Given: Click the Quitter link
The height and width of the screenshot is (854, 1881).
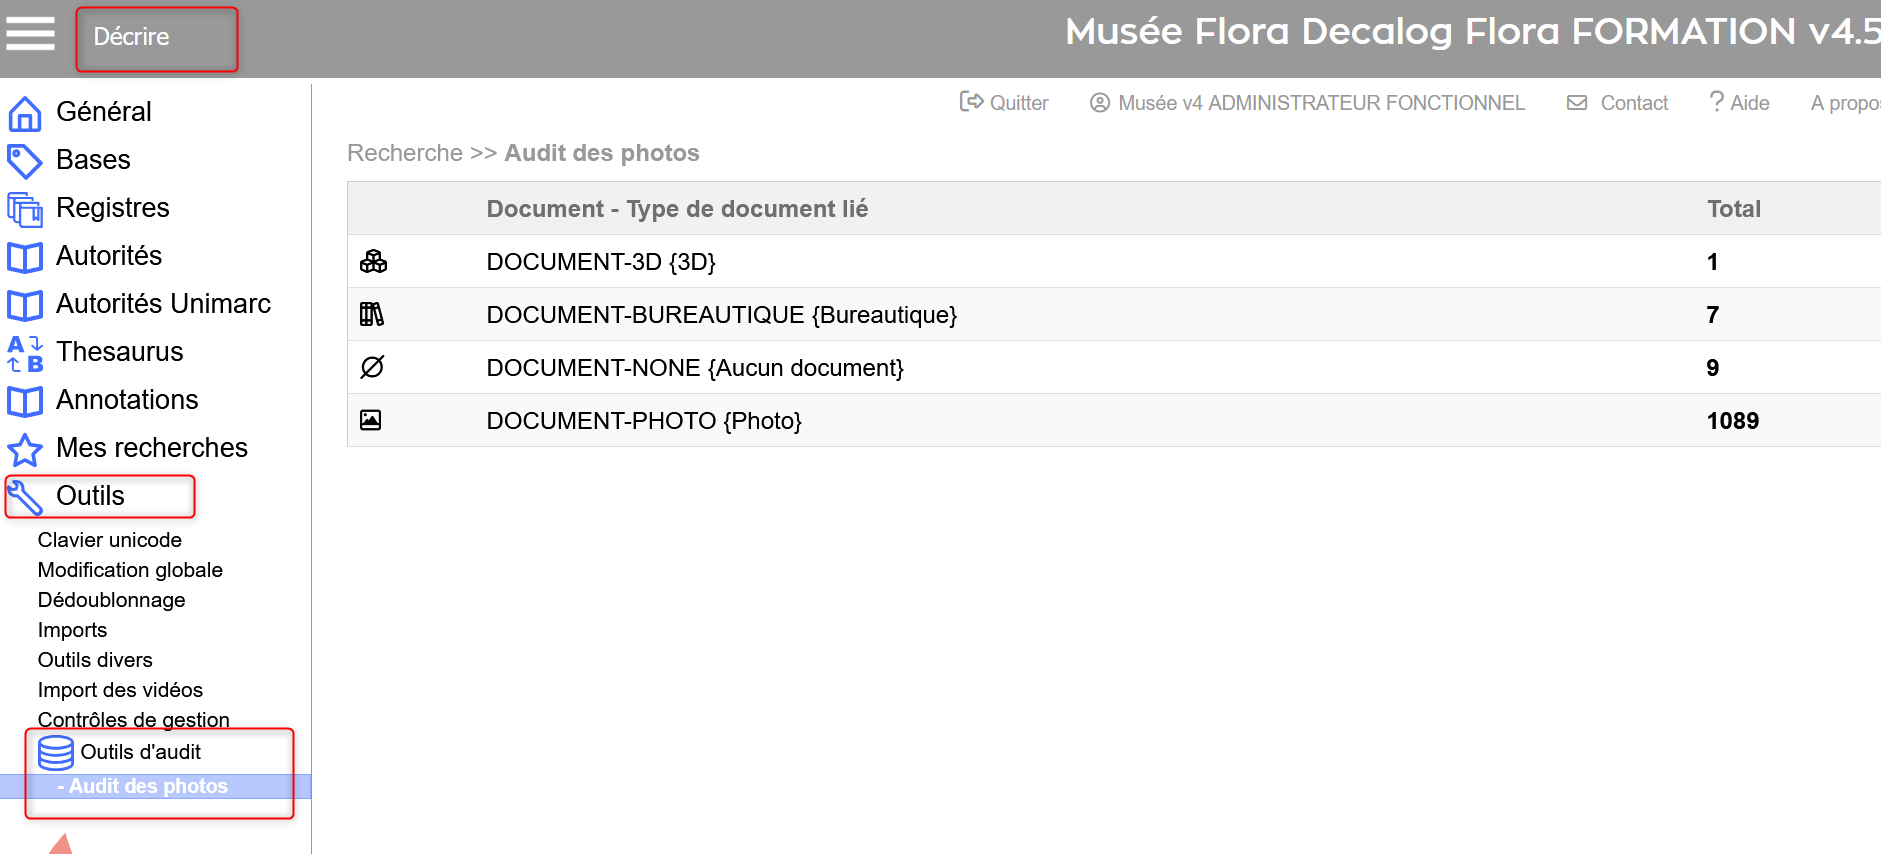Looking at the screenshot, I should pyautogui.click(x=1005, y=103).
